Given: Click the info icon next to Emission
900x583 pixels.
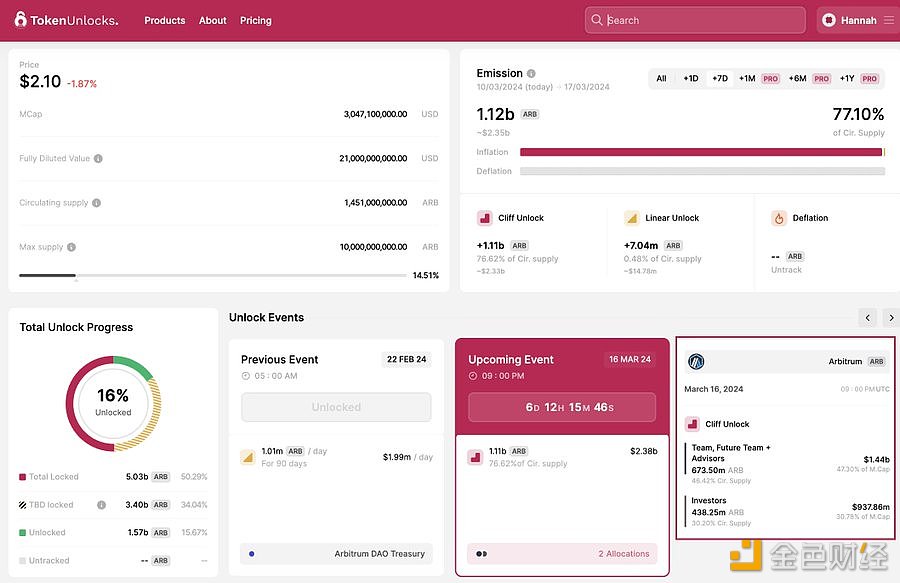Looking at the screenshot, I should (531, 73).
